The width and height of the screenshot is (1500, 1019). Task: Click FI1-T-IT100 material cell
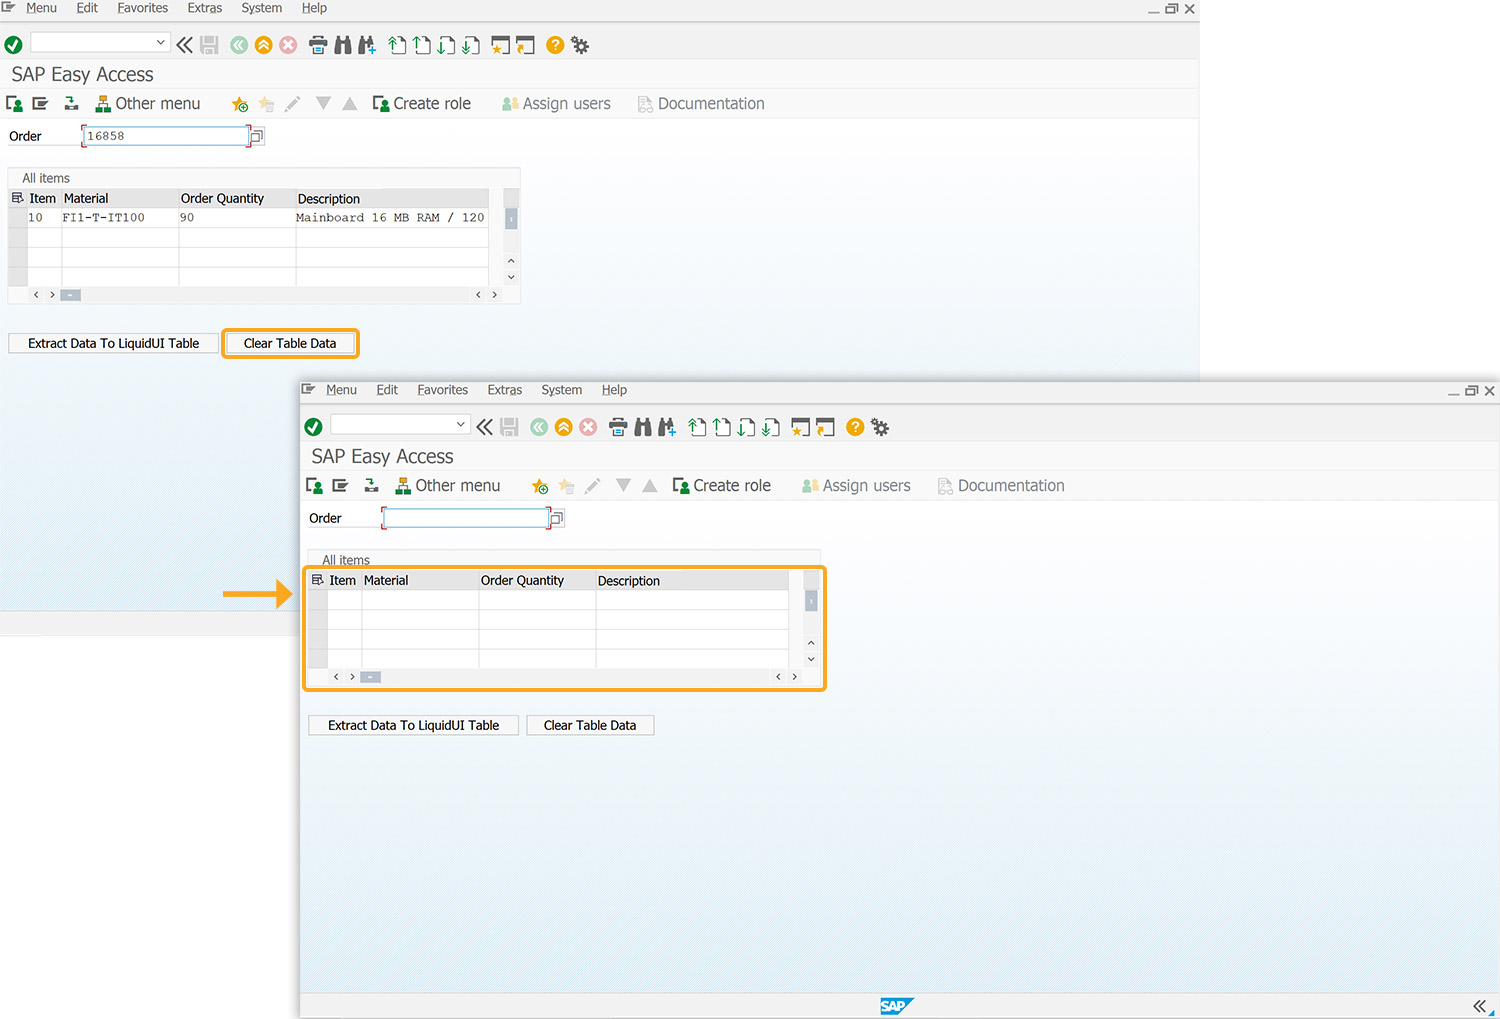pyautogui.click(x=120, y=218)
